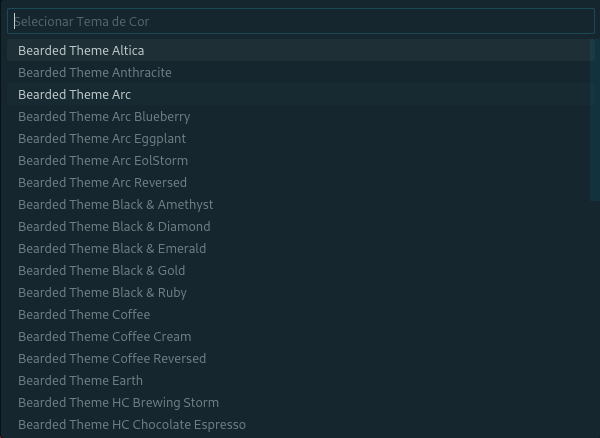Select Bearded Theme Arc Eggplant

pyautogui.click(x=102, y=138)
